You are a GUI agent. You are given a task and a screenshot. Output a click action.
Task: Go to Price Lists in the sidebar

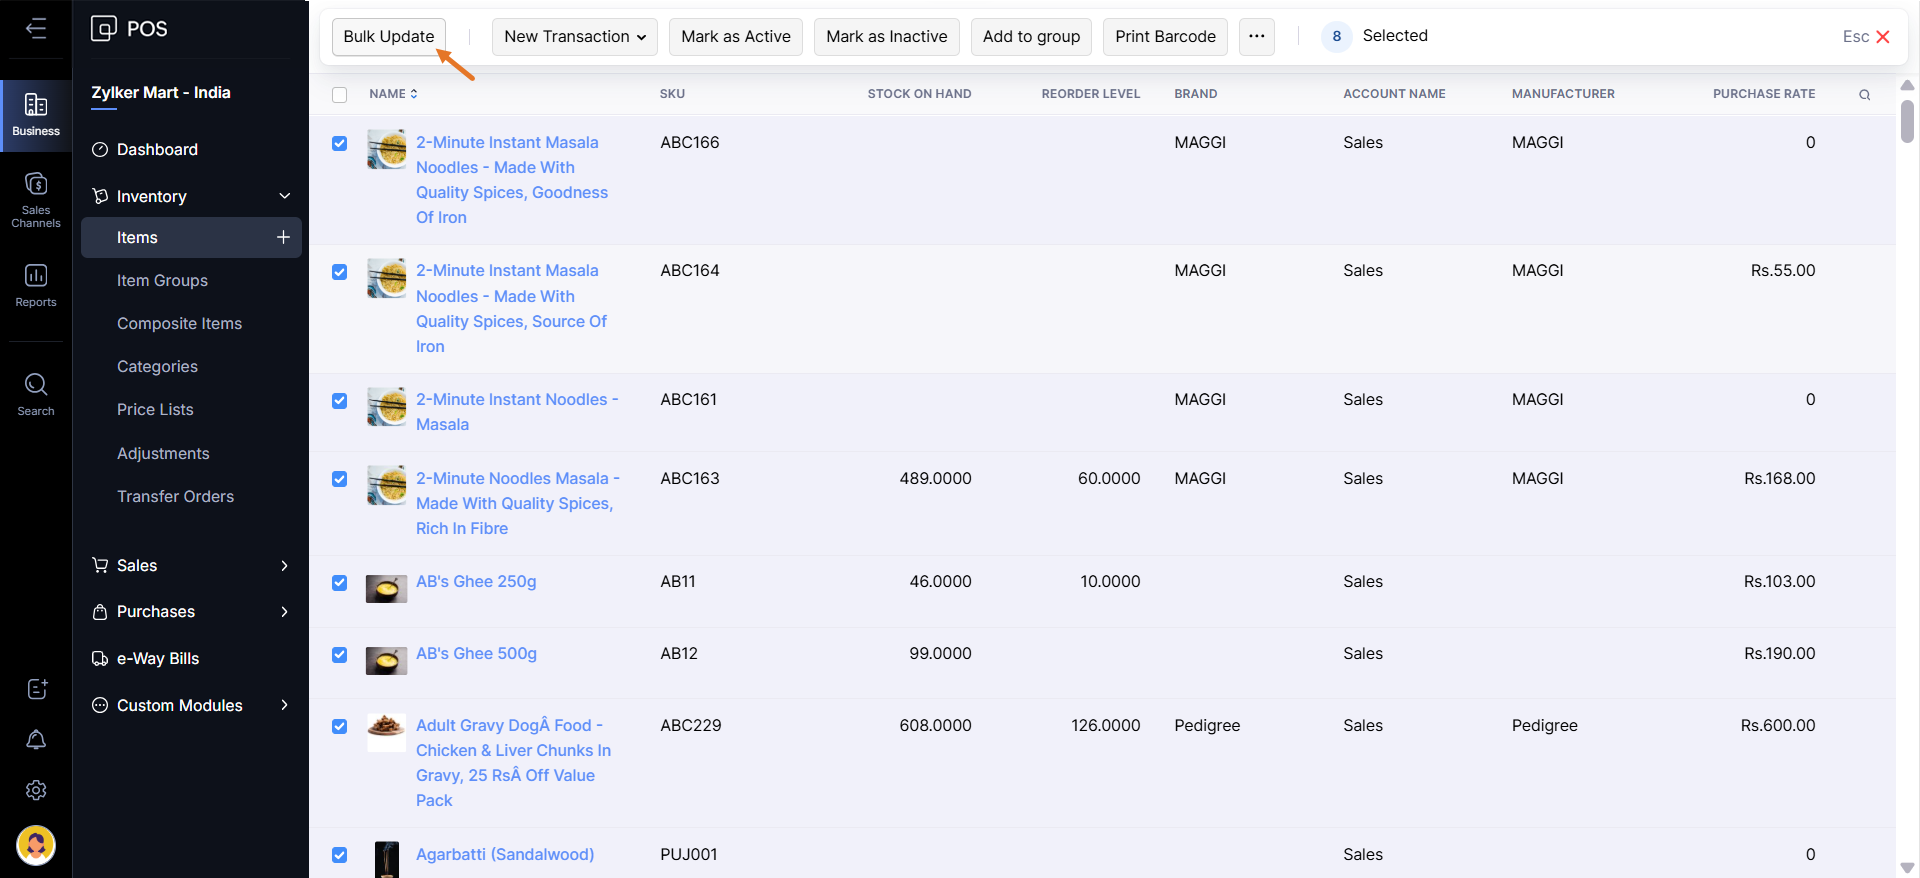pos(155,409)
